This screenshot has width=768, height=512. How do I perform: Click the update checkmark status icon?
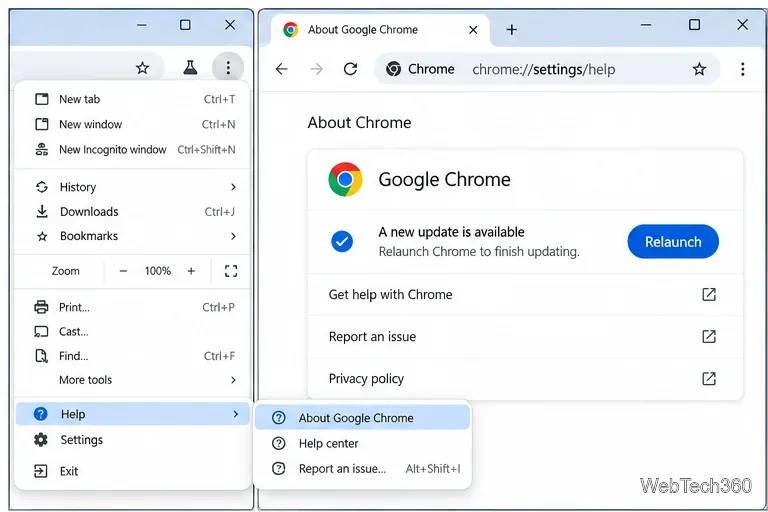click(x=342, y=242)
